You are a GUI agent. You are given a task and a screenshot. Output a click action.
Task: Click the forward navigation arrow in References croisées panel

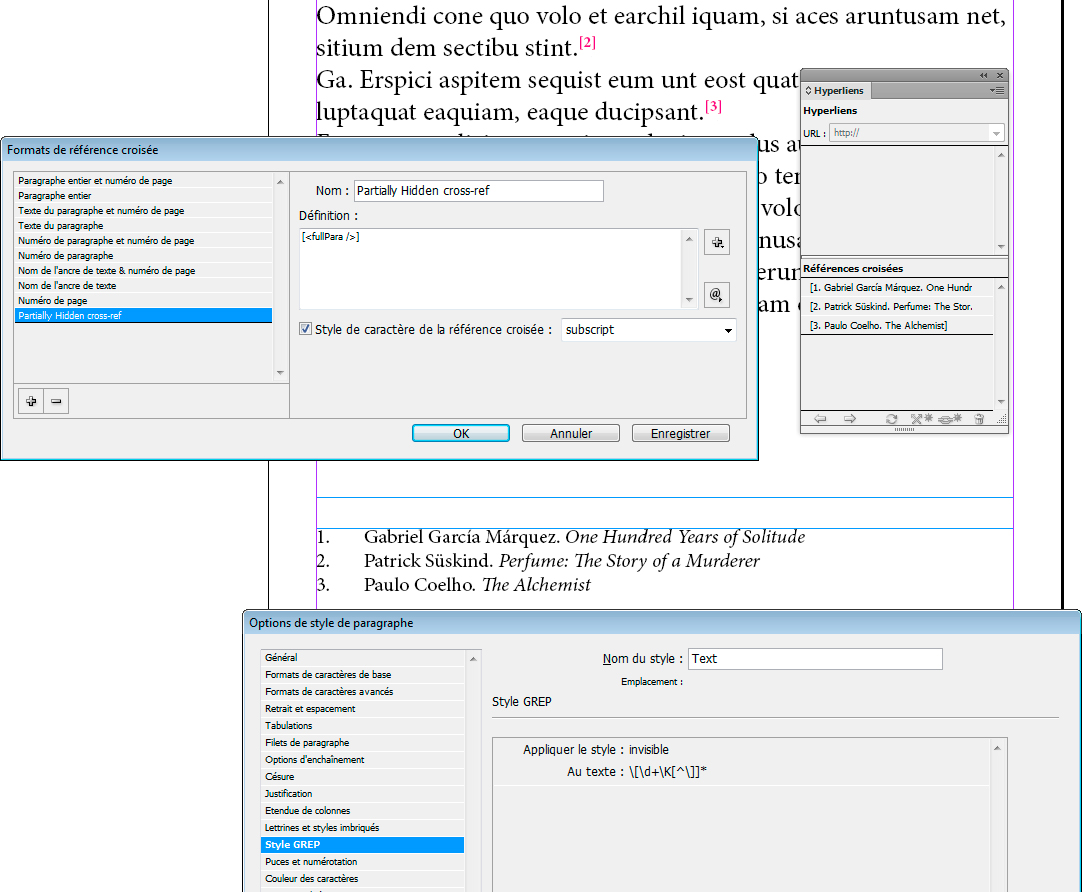[849, 419]
